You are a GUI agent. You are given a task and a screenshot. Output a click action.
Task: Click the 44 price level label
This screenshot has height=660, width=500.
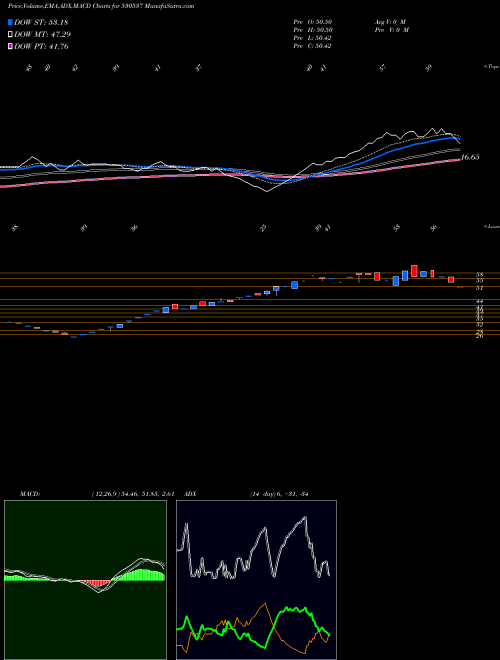479,301
